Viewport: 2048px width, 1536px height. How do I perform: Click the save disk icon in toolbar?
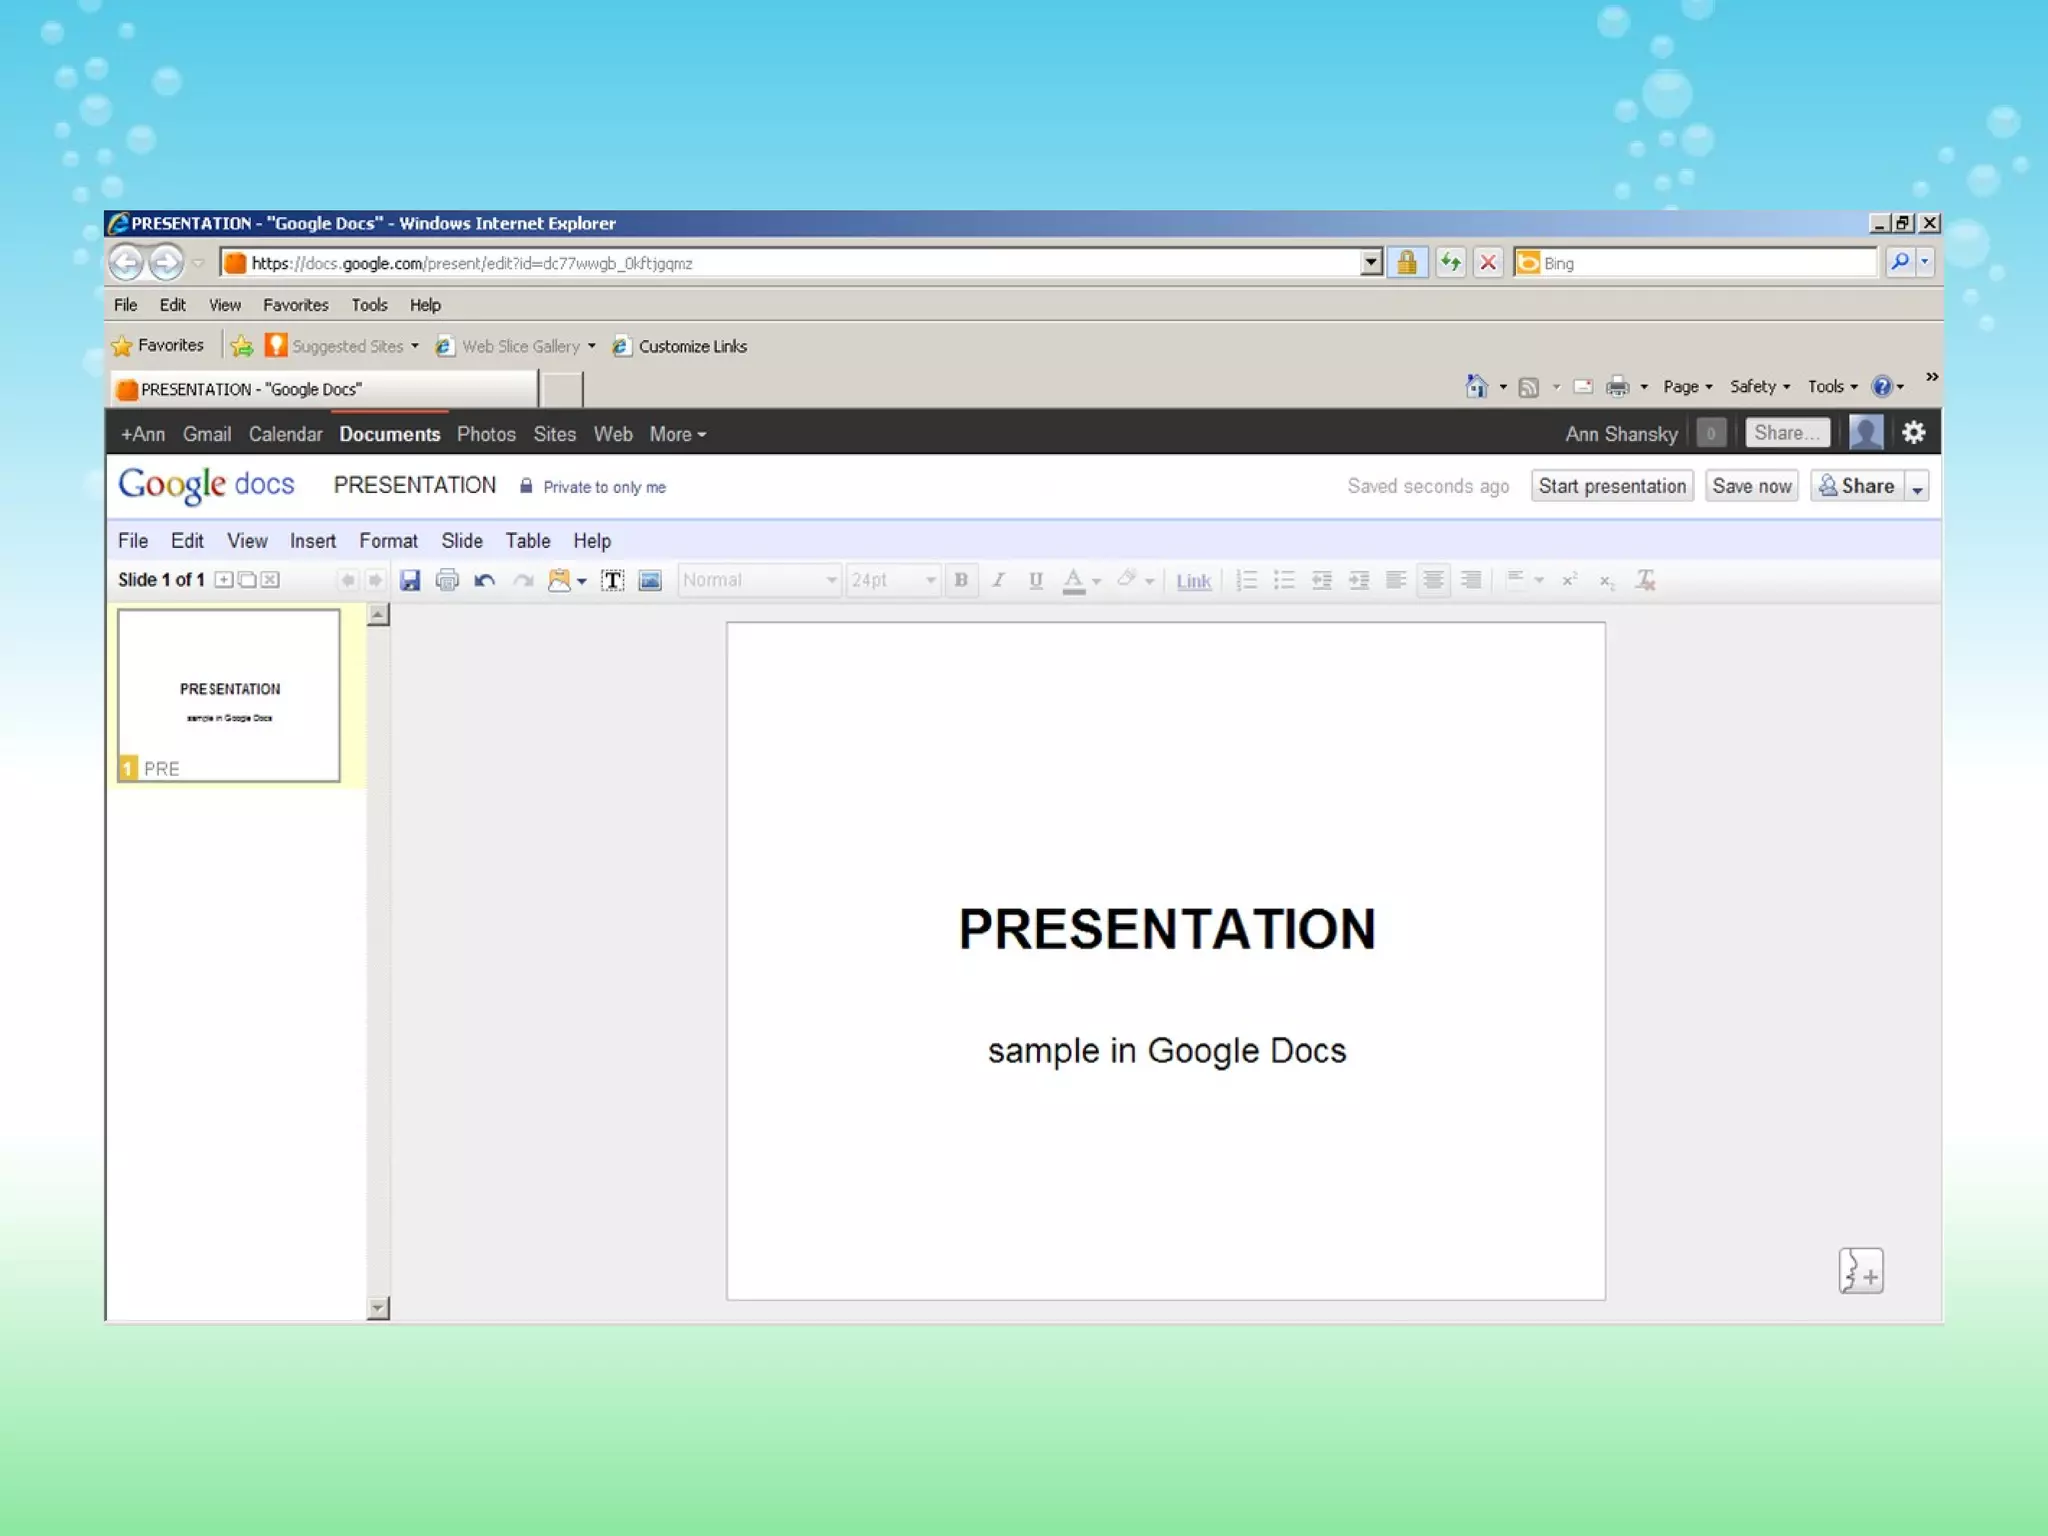click(410, 580)
